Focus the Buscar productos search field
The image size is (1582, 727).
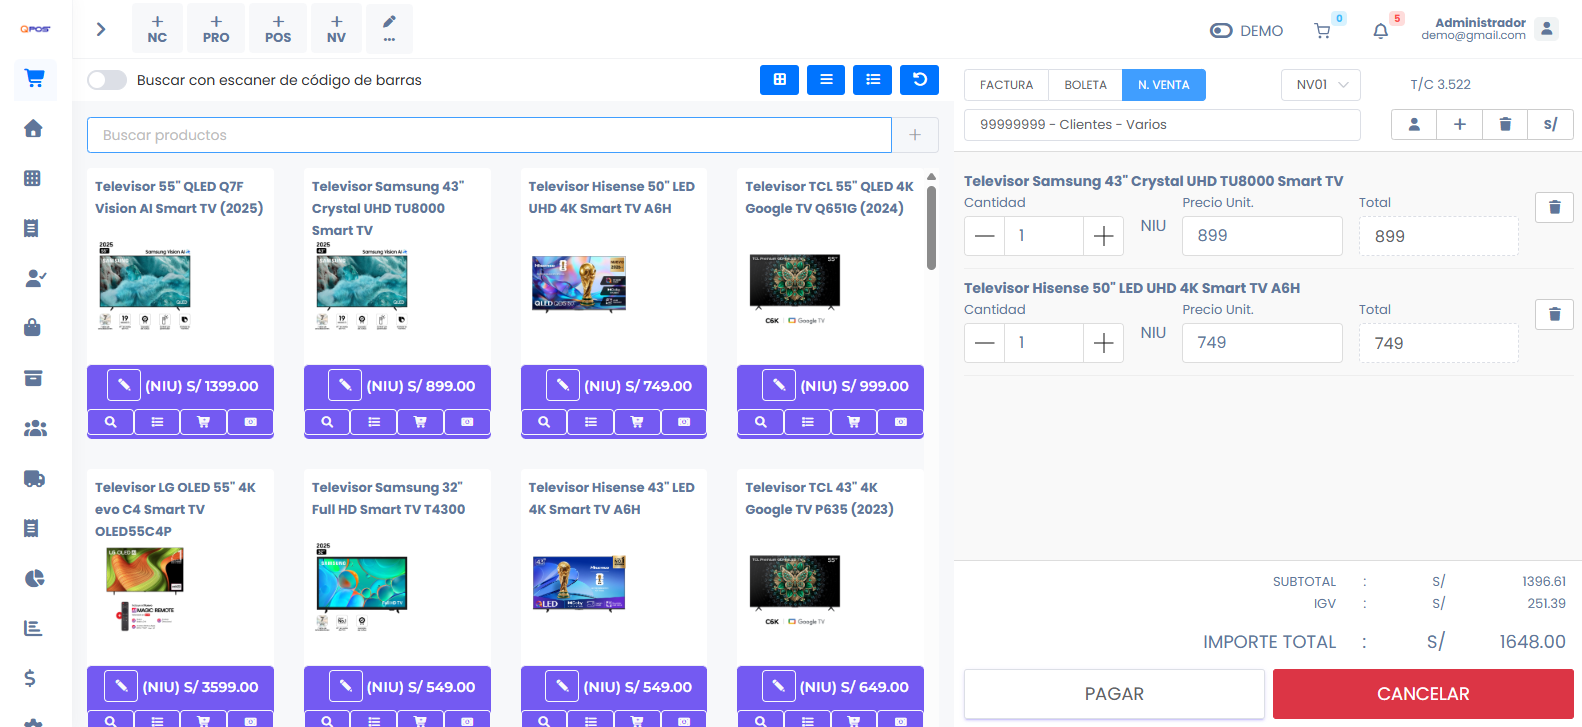(489, 135)
